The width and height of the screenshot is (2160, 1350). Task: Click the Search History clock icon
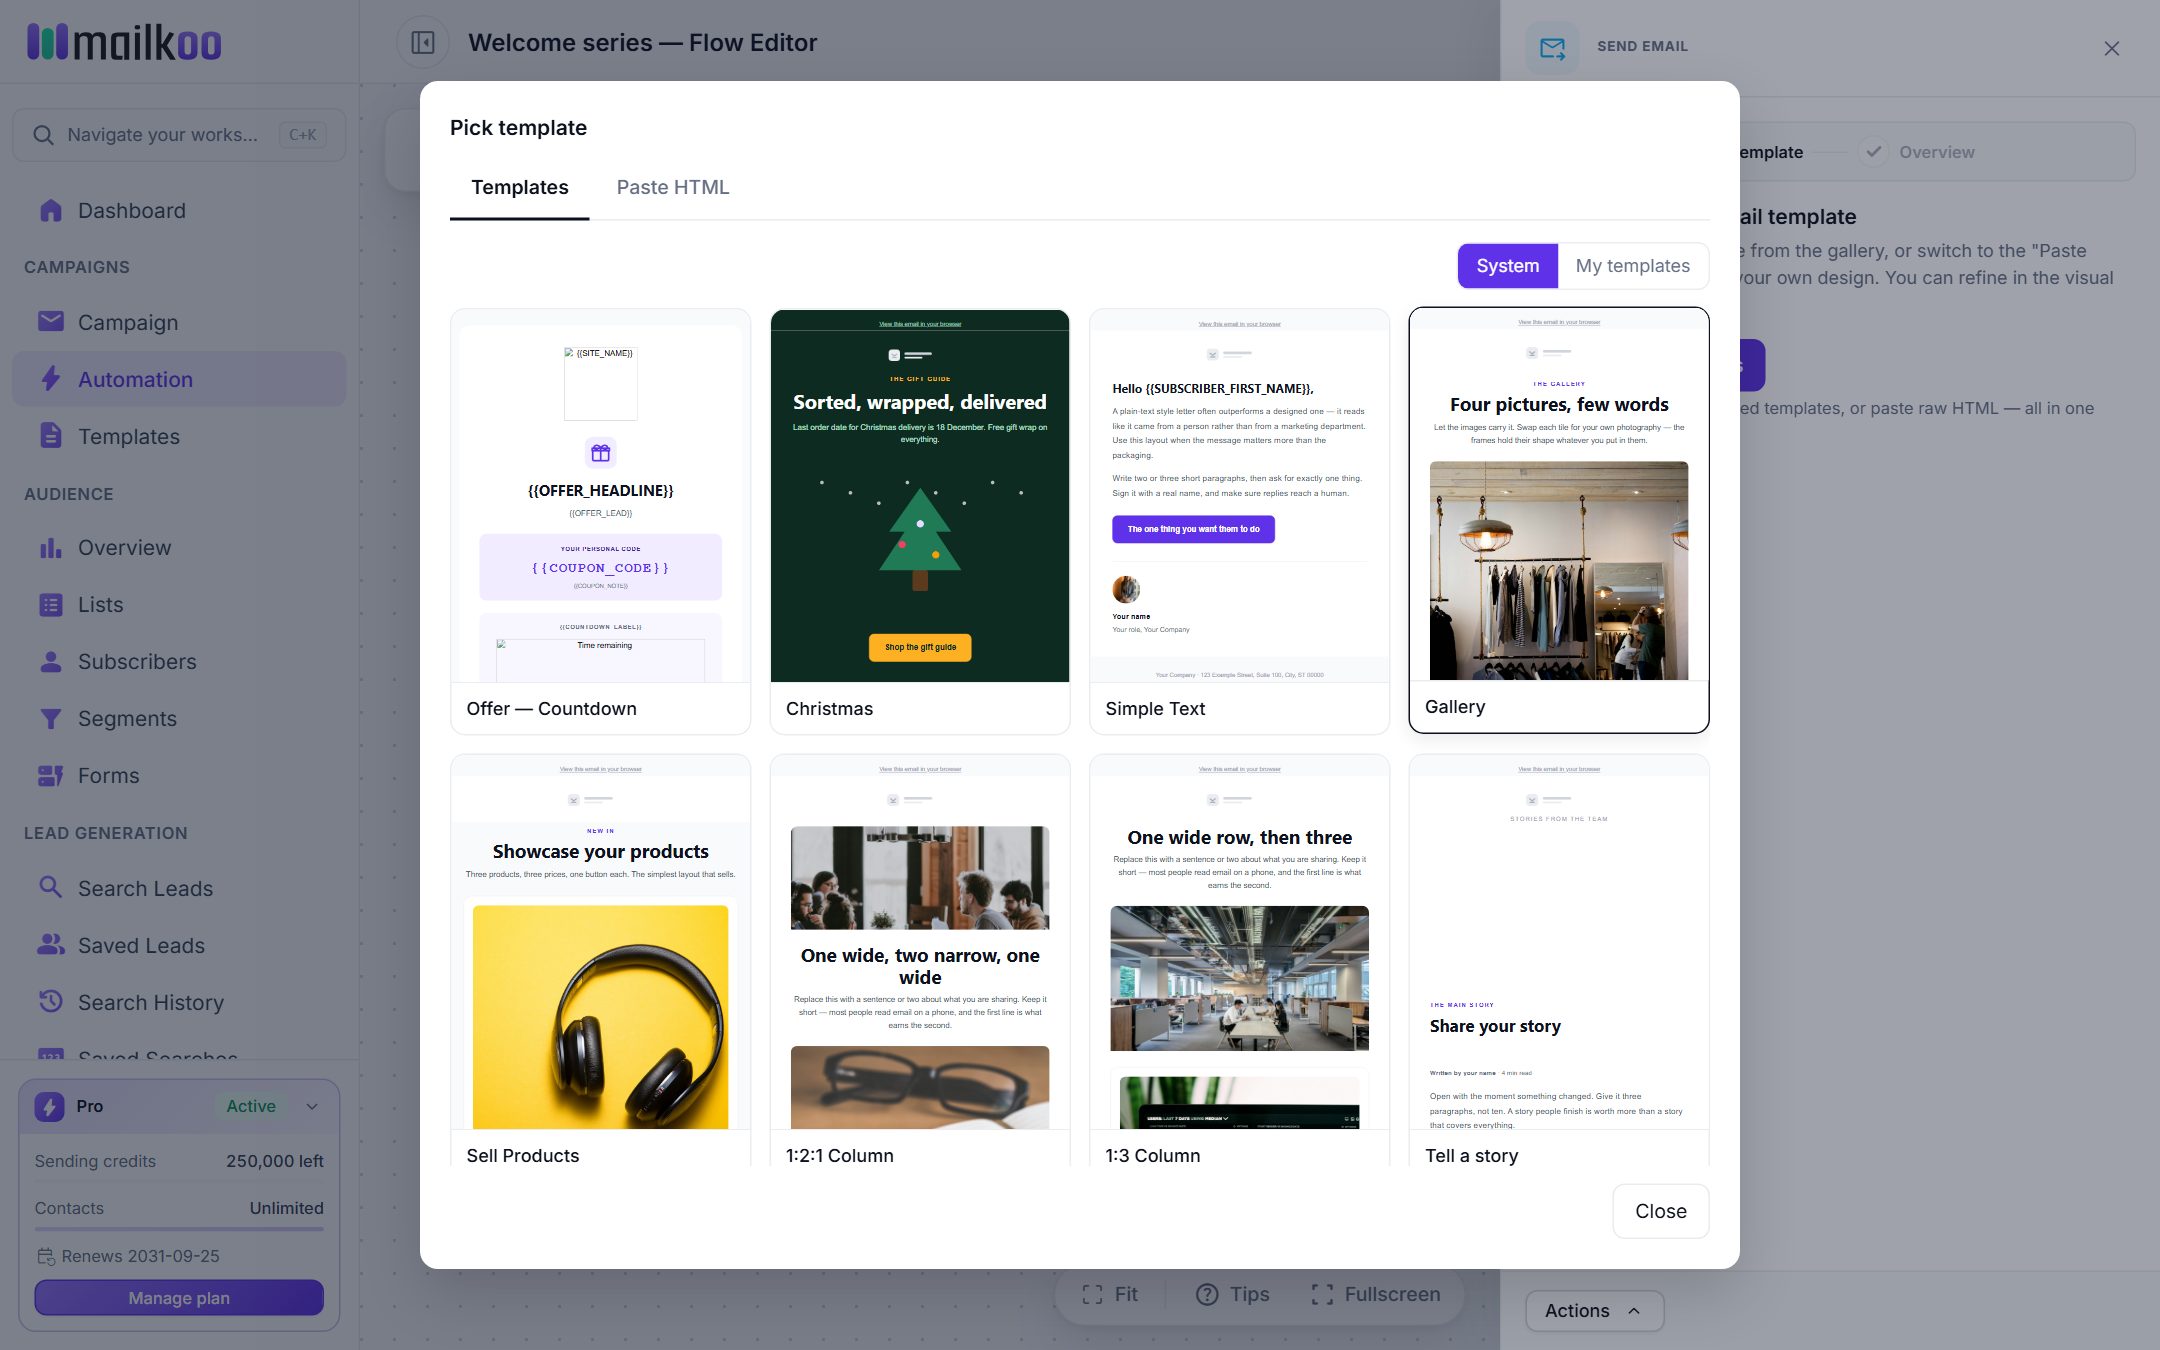tap(51, 1001)
